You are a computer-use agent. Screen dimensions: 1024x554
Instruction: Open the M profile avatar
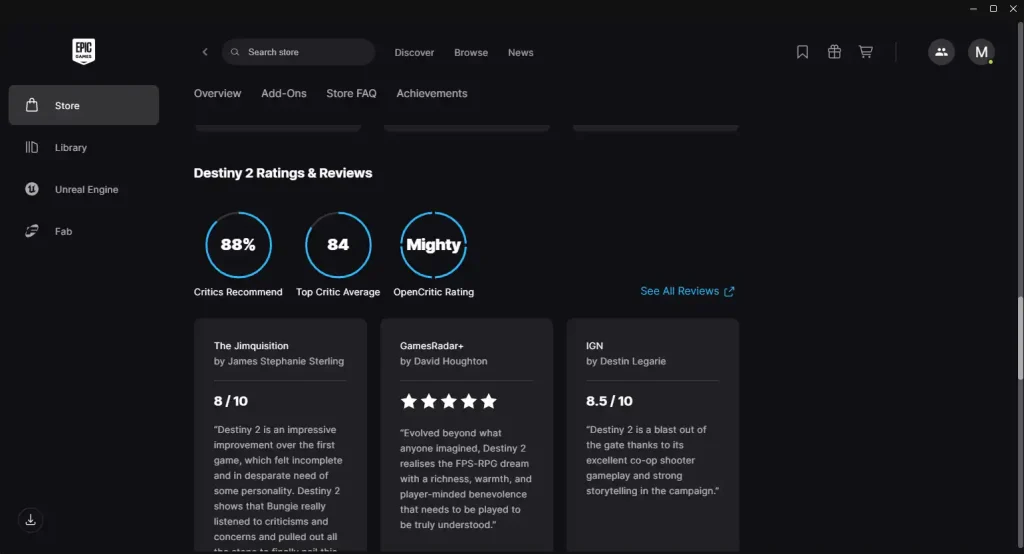pos(981,52)
